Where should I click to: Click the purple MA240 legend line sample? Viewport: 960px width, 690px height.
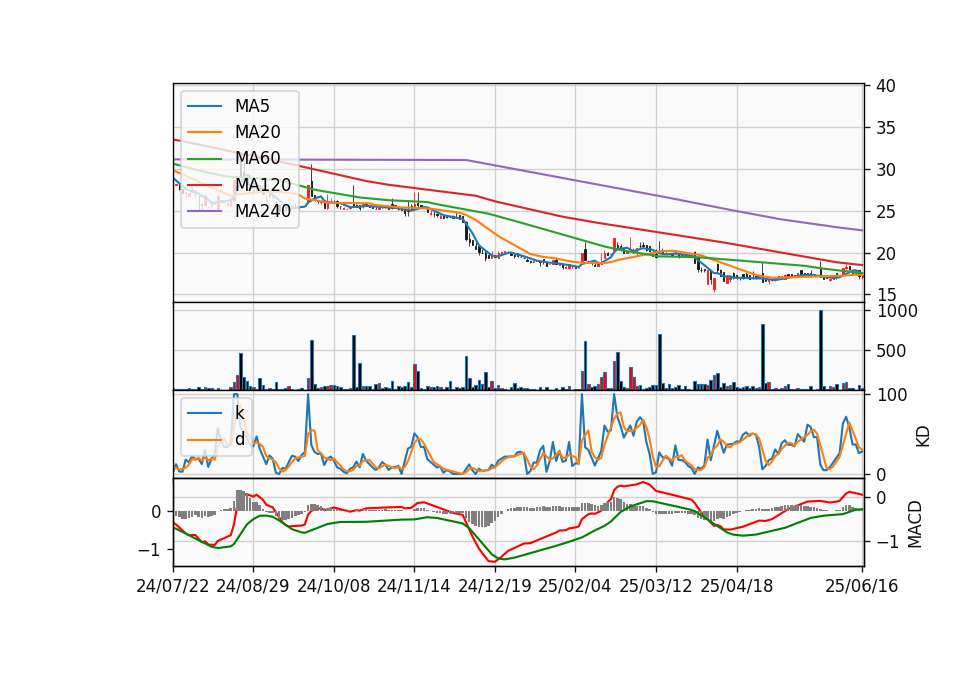click(x=204, y=211)
